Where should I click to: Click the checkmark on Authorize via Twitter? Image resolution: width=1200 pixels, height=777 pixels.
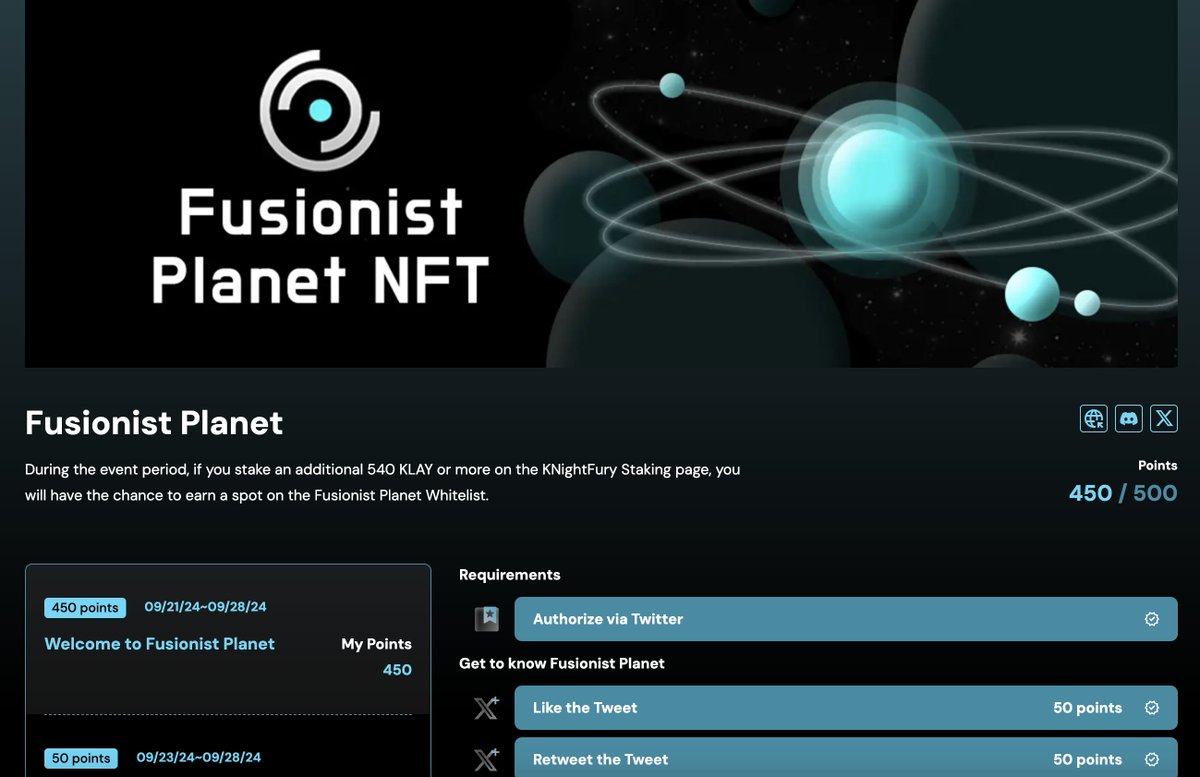click(x=1152, y=619)
